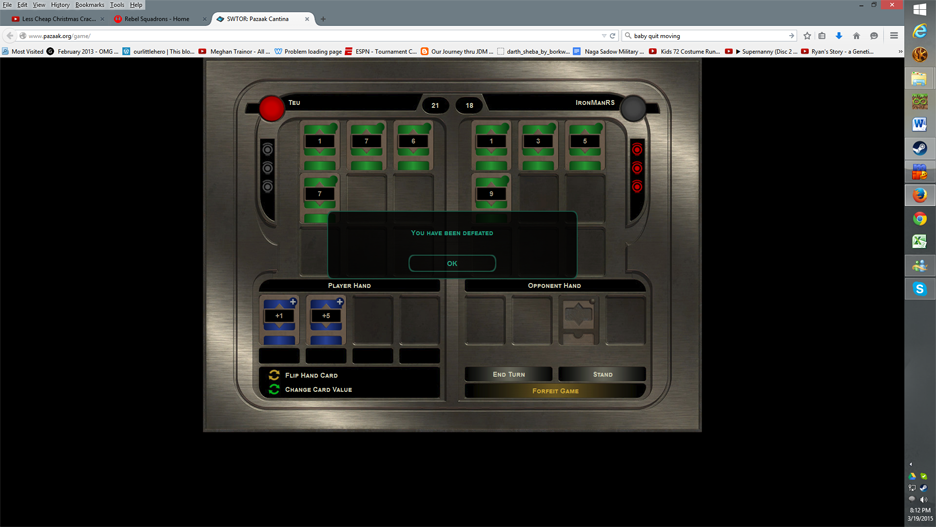Open the Bookmarks menu

(89, 5)
